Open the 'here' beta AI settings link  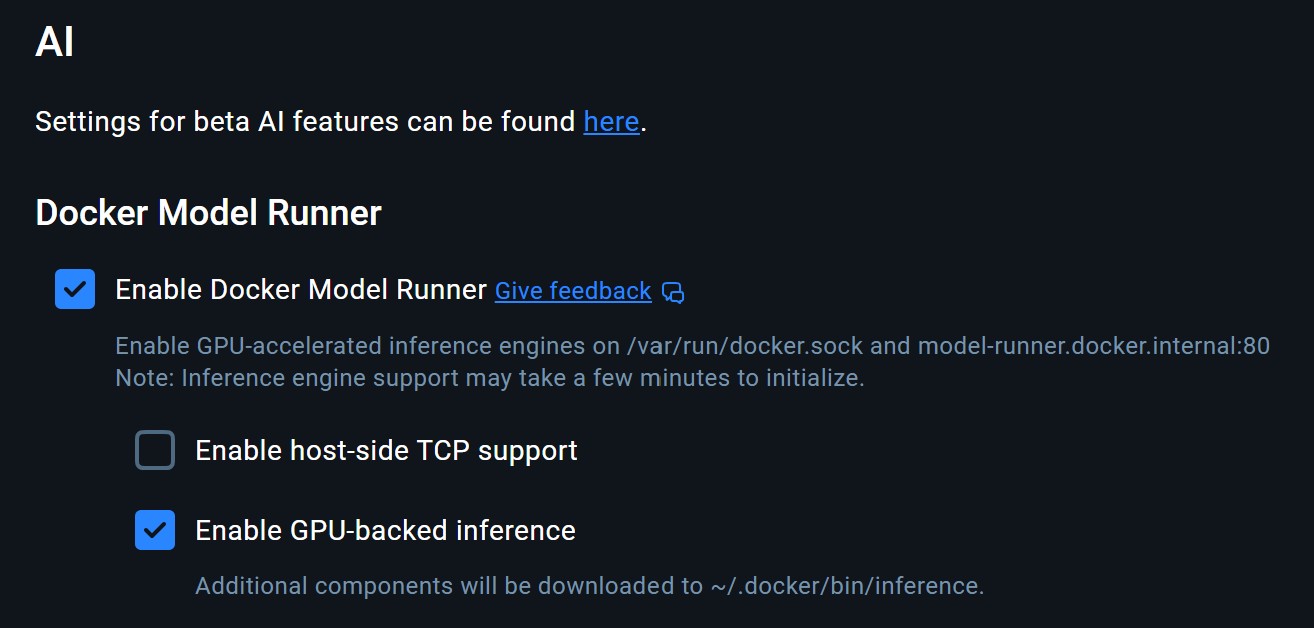click(611, 122)
